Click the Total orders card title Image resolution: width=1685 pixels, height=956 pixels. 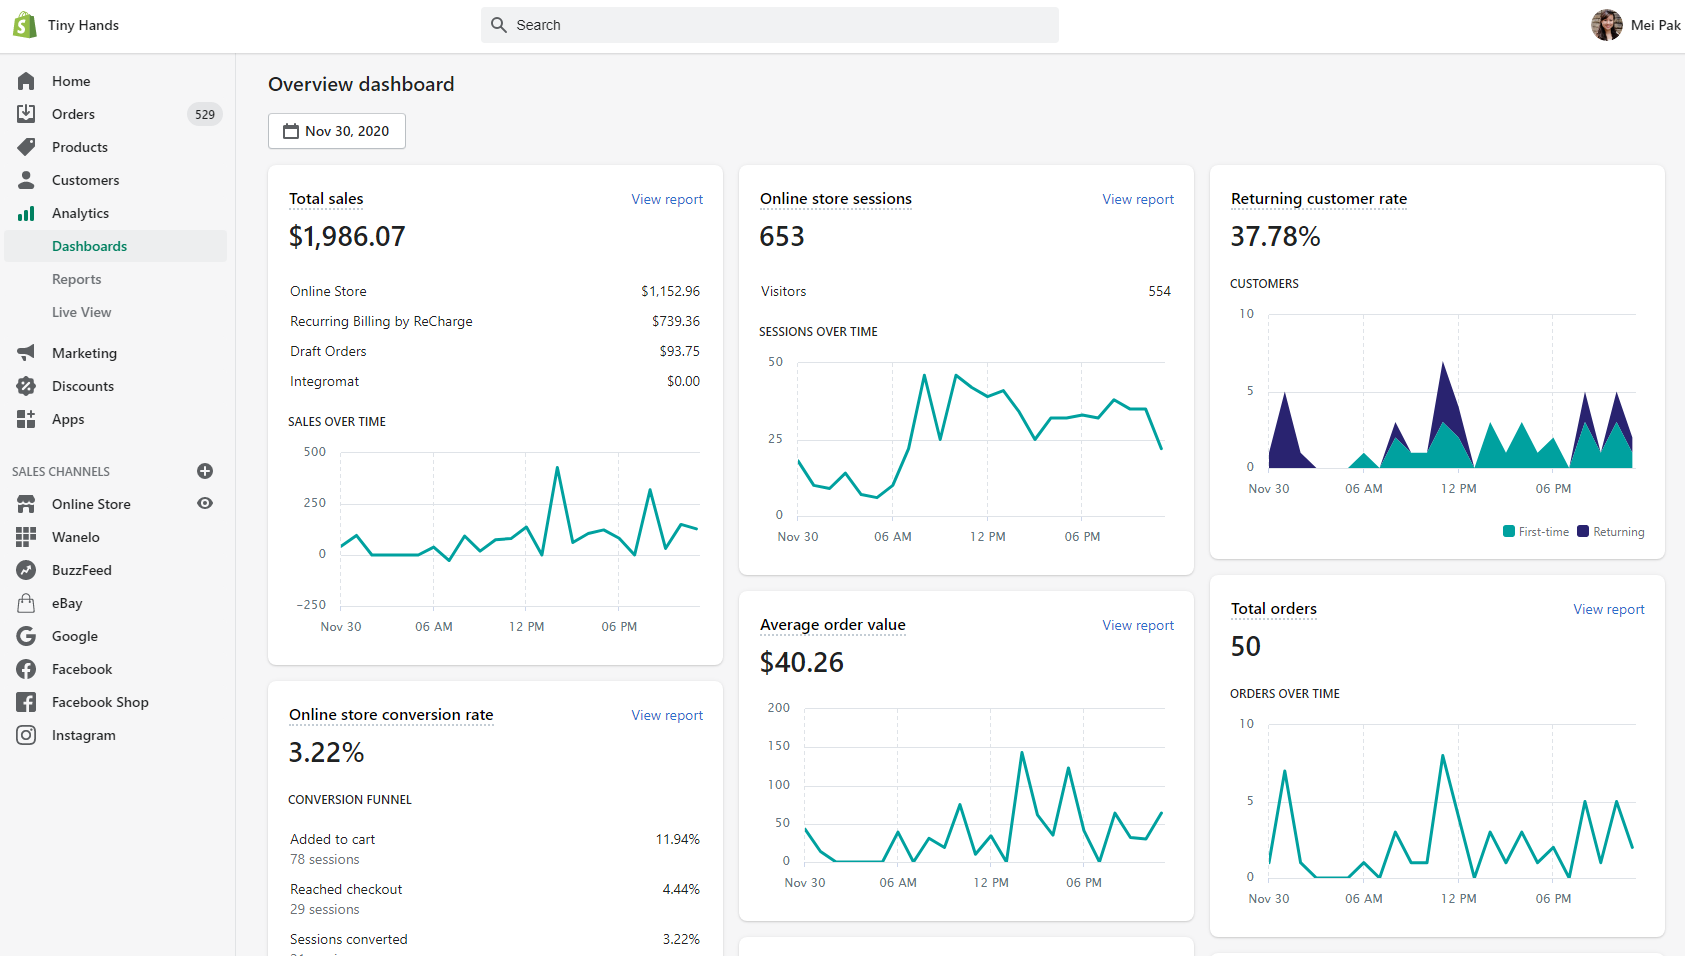[x=1274, y=609]
